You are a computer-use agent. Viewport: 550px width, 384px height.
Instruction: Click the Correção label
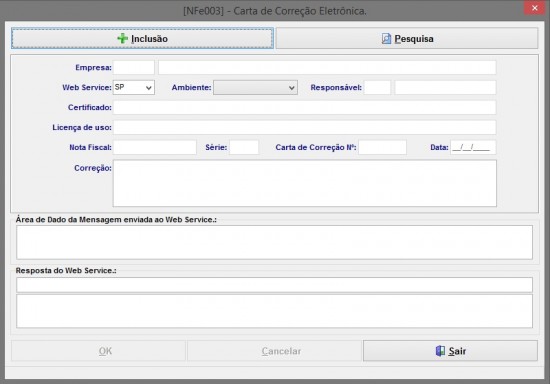93,168
